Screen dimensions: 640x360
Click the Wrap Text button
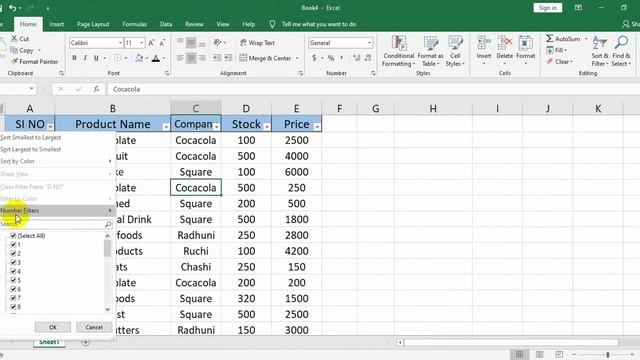pos(257,43)
